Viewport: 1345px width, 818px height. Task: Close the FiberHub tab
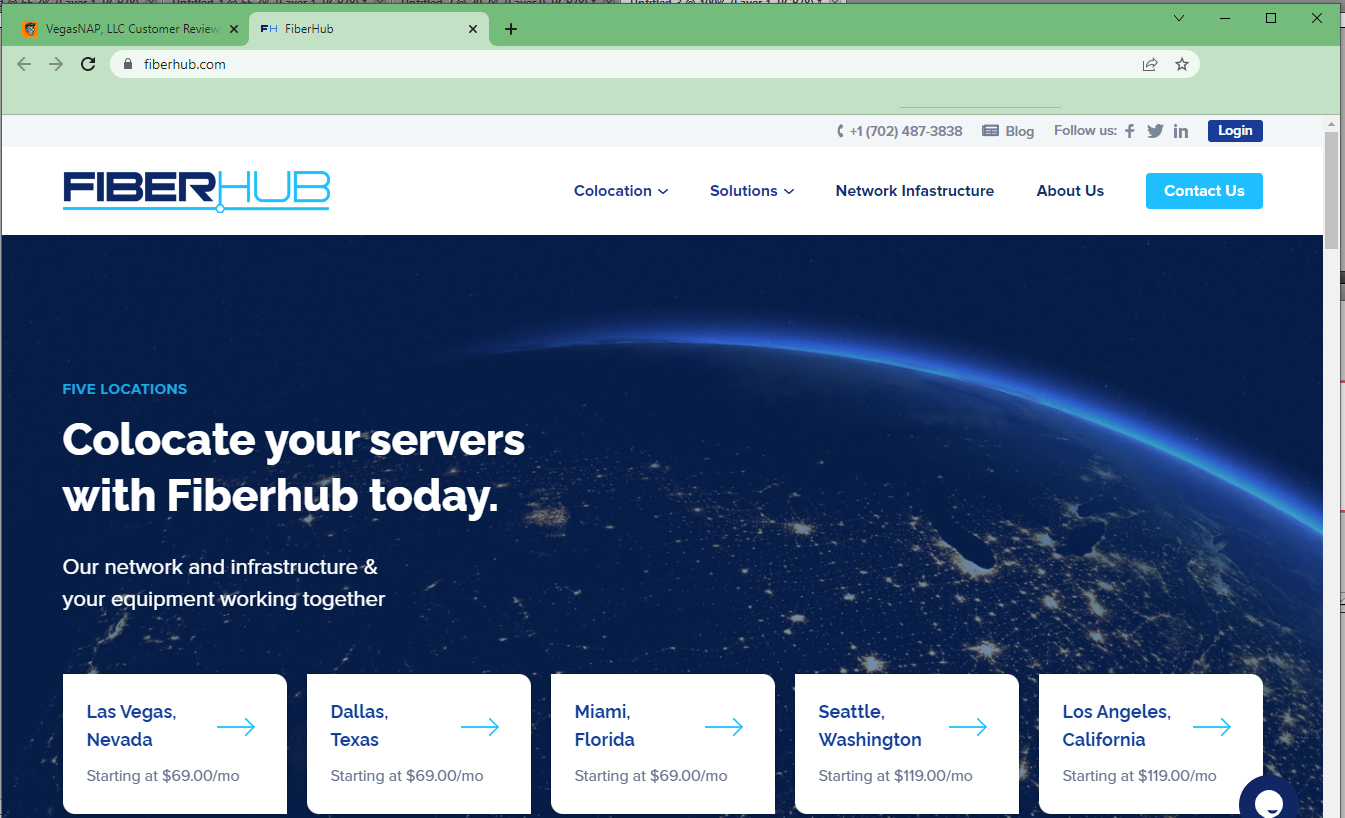474,29
